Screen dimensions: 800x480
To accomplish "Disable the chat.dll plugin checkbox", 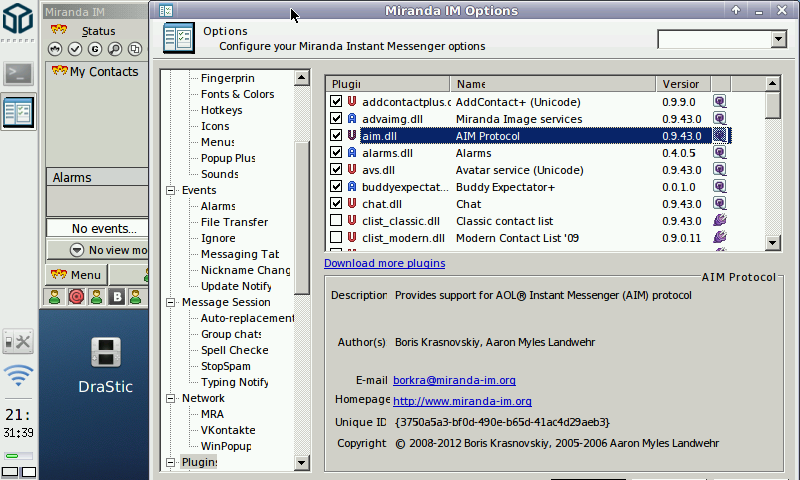I will point(337,204).
